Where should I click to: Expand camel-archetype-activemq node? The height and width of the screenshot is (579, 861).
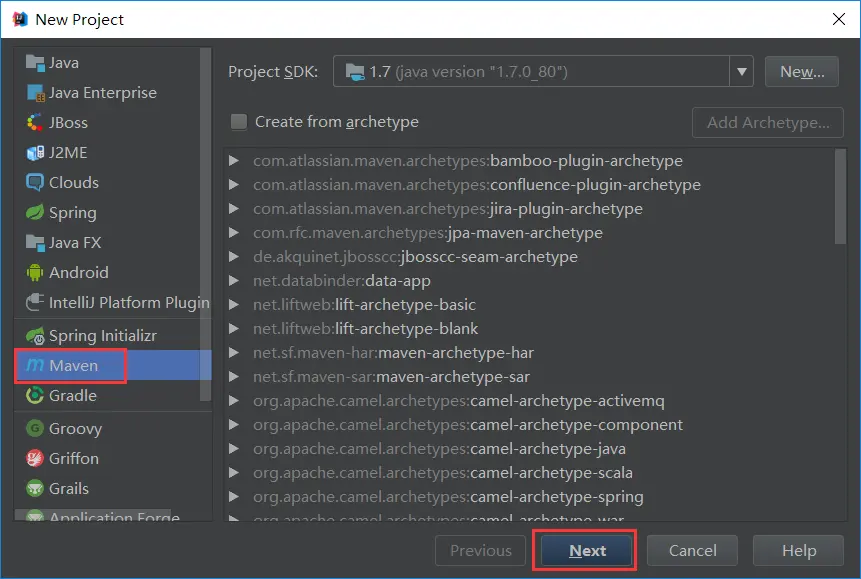tap(234, 400)
